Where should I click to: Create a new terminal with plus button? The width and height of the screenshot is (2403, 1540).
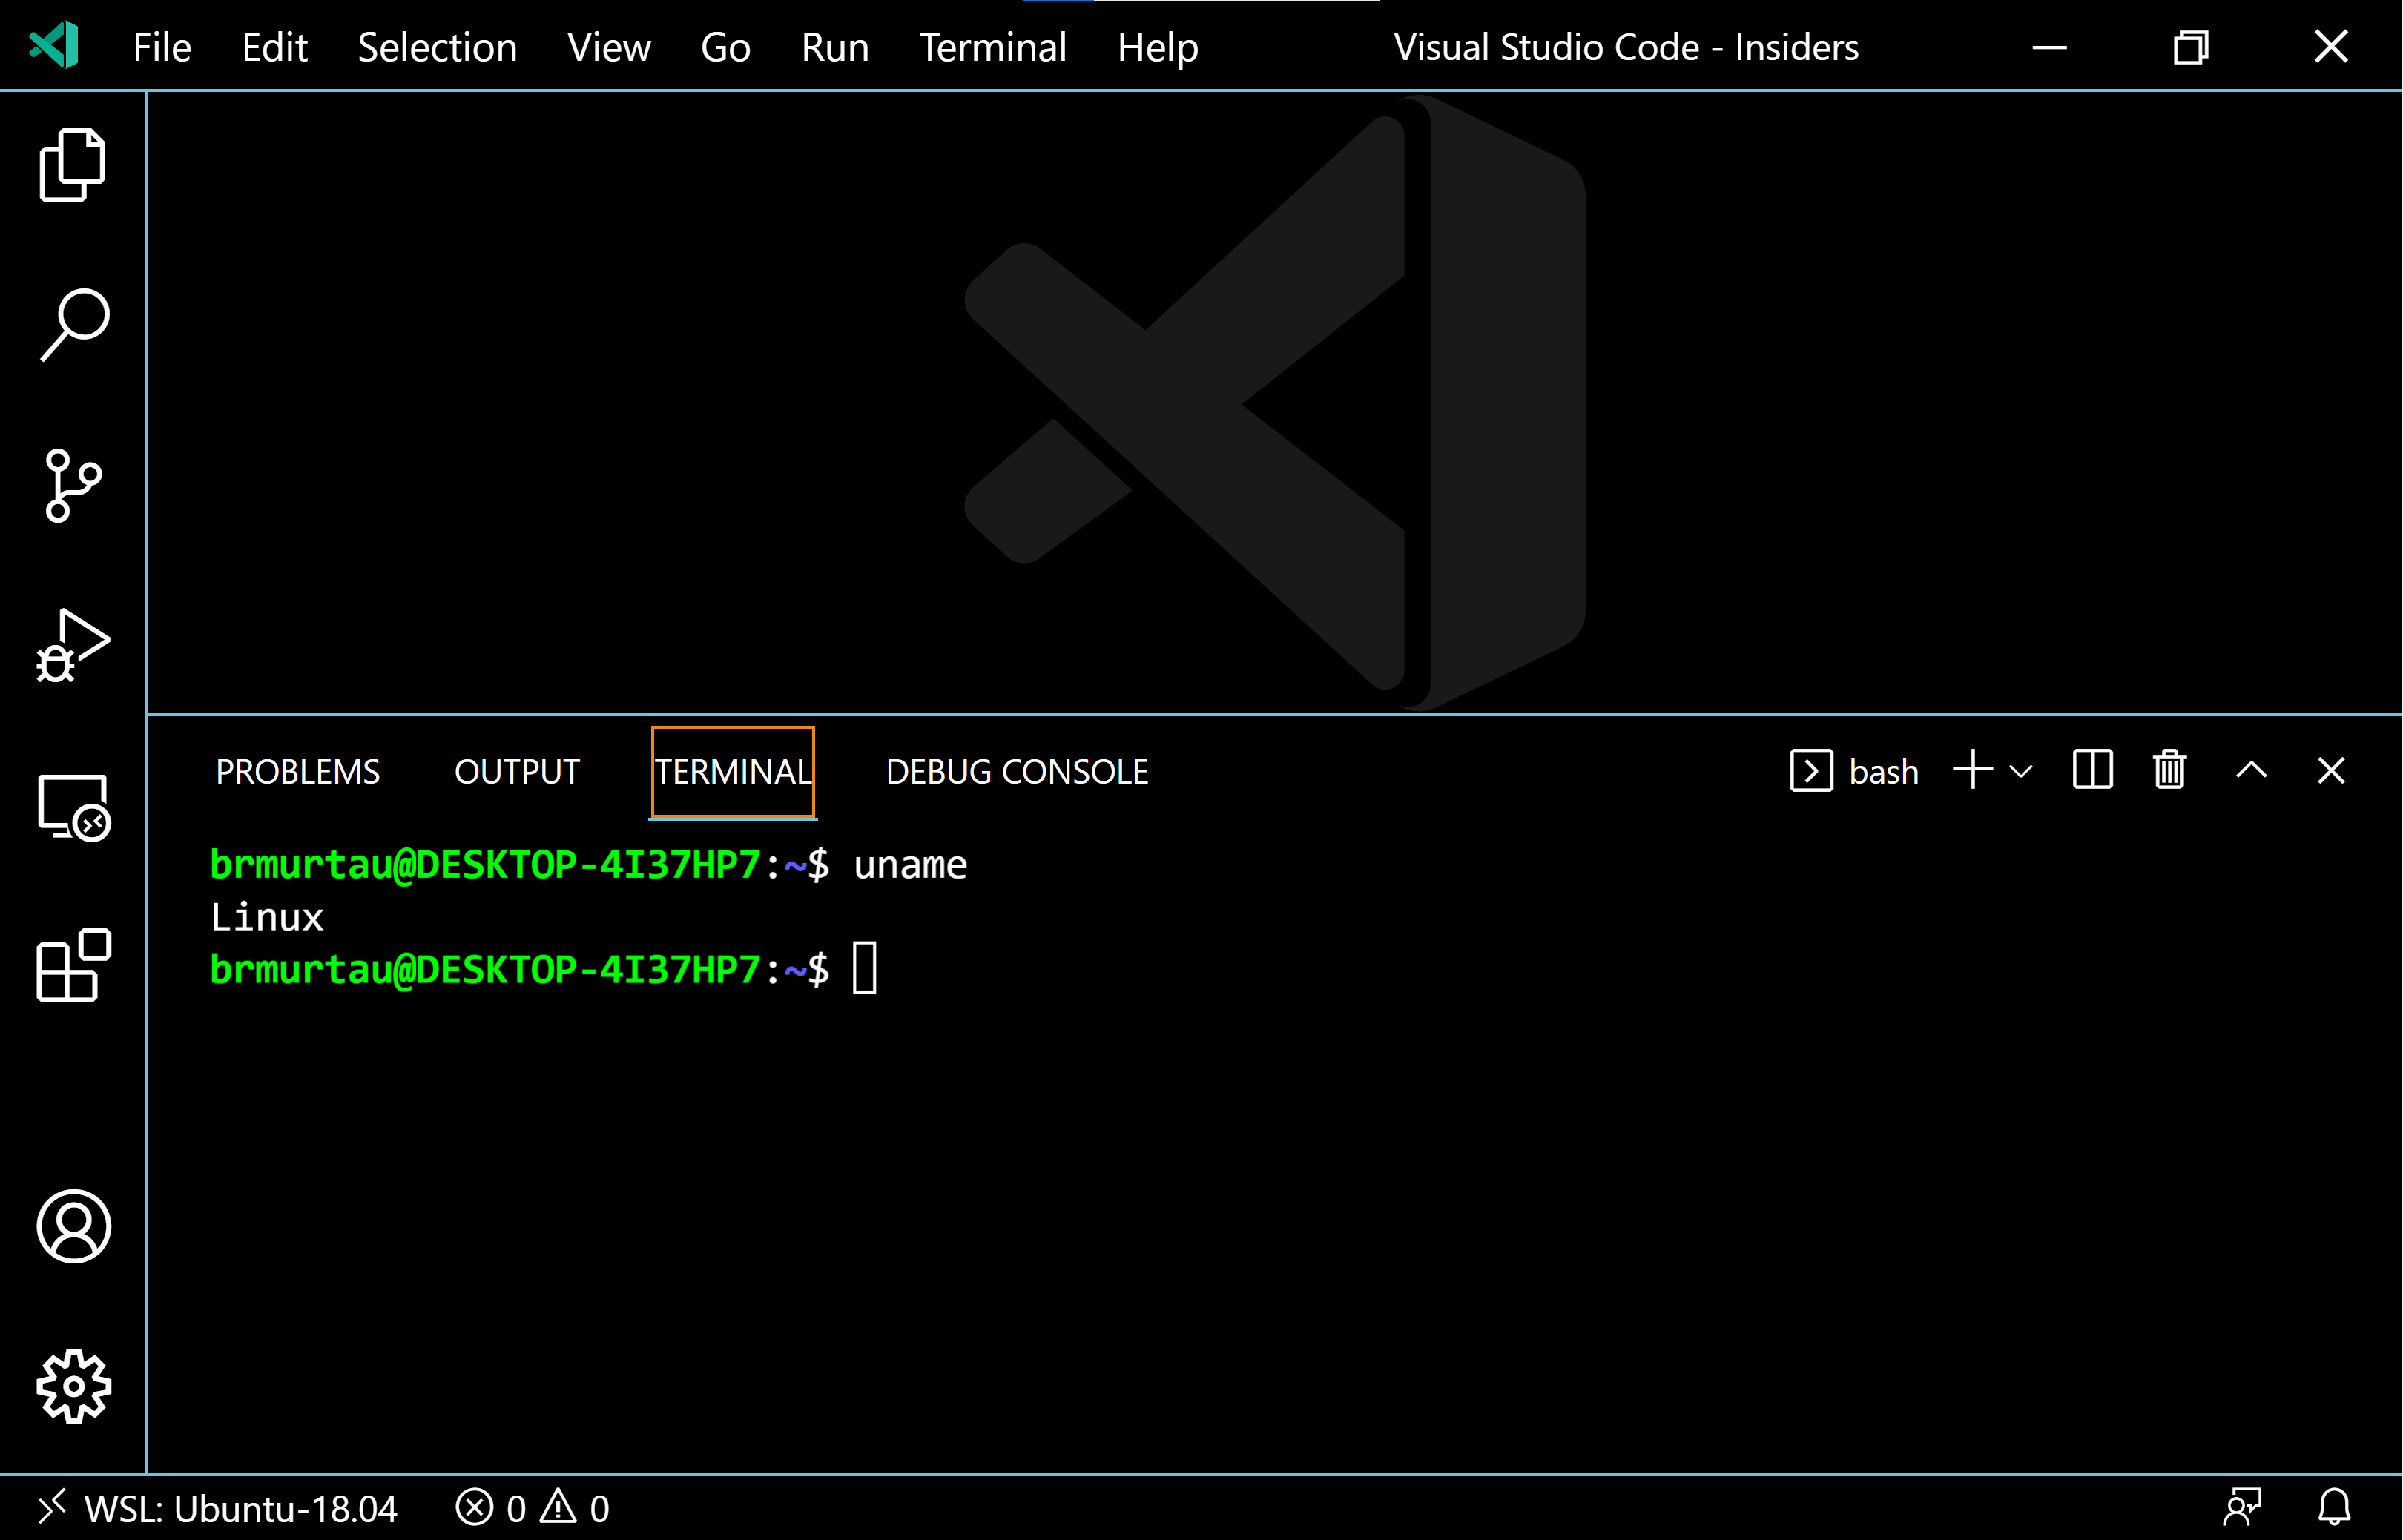tap(1972, 770)
